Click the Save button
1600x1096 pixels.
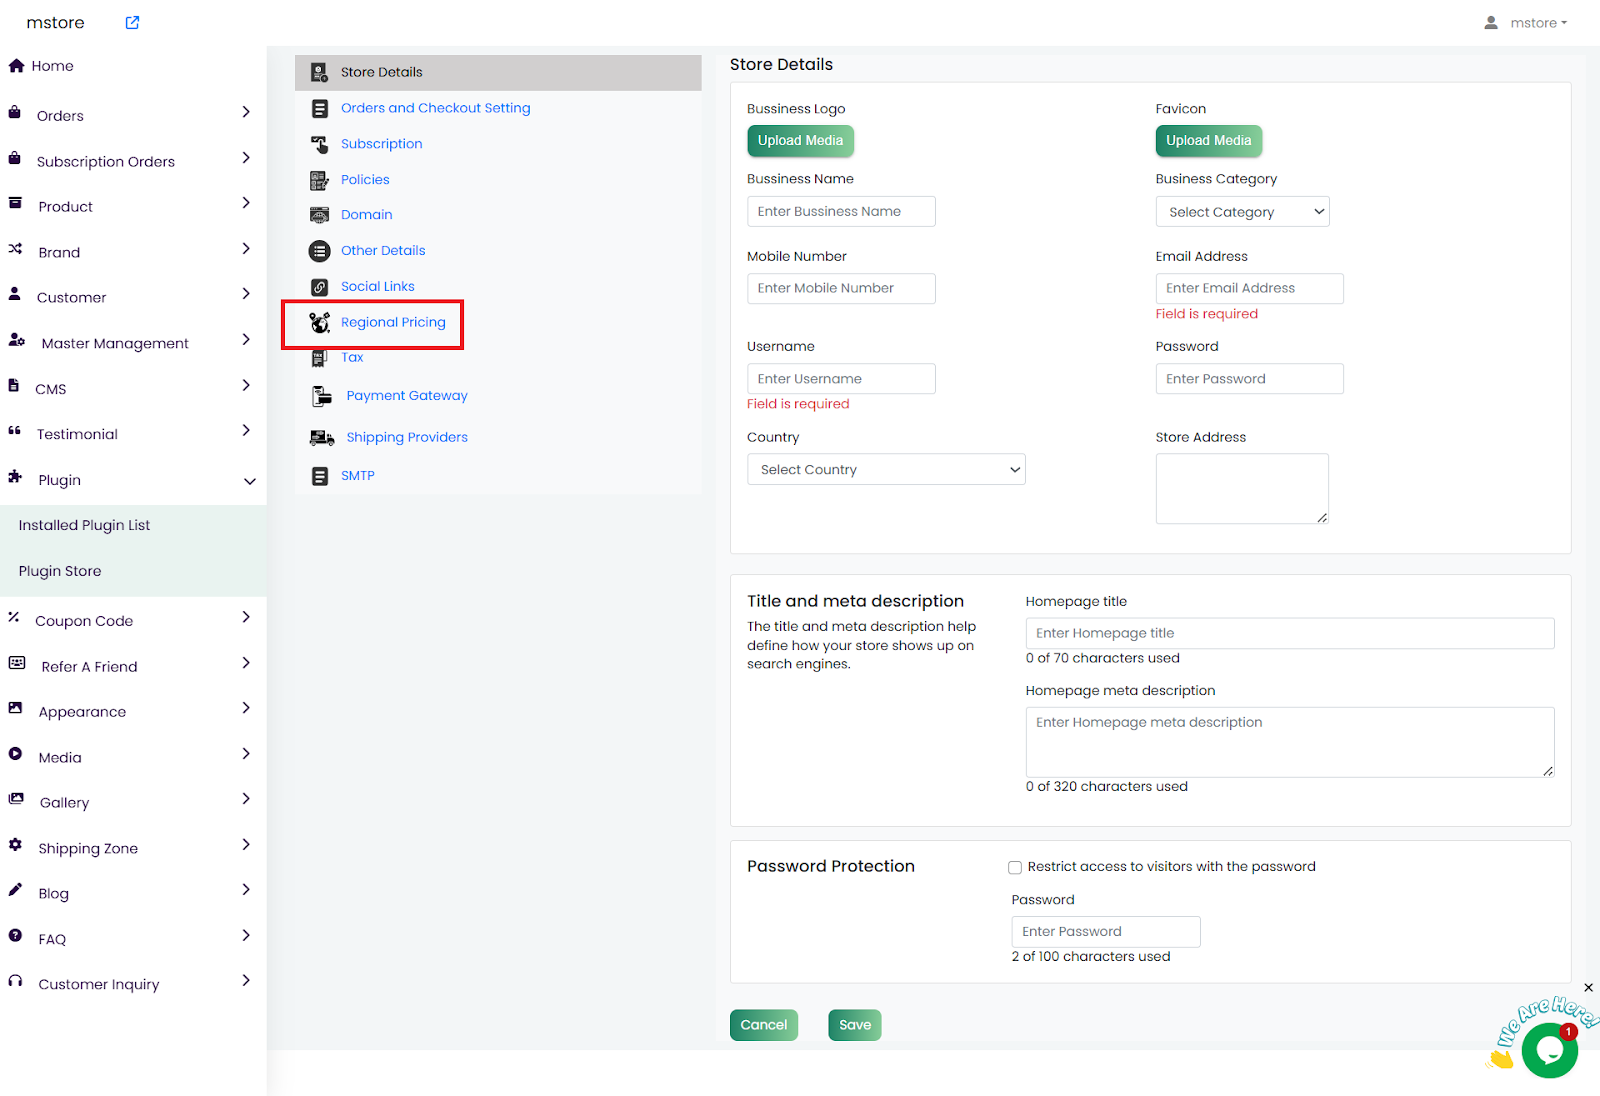(x=854, y=1025)
